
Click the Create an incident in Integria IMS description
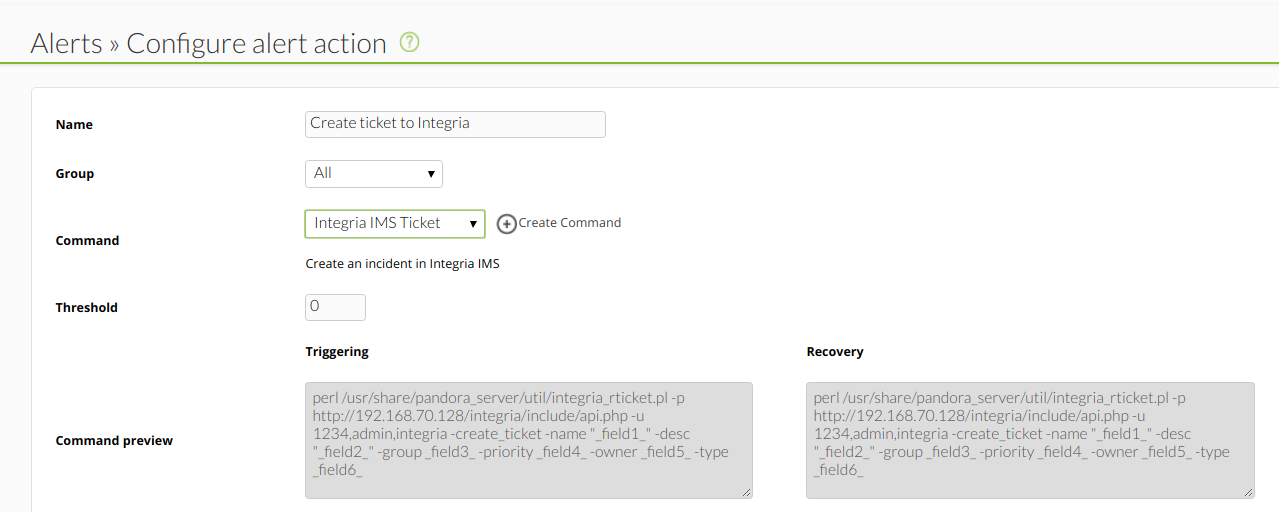(x=402, y=265)
